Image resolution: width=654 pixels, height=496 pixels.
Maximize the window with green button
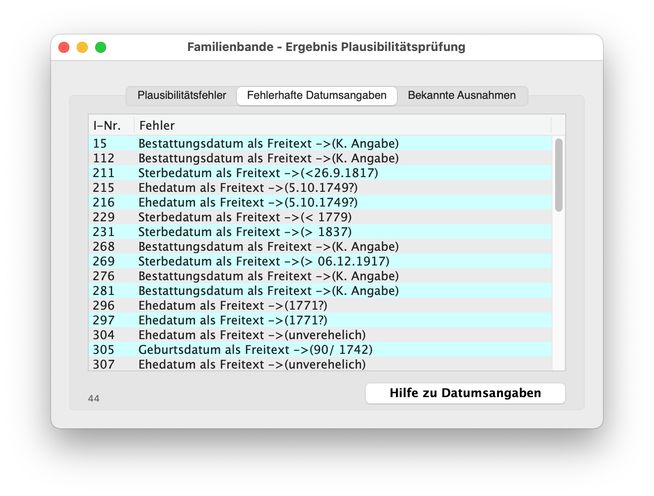[x=100, y=47]
